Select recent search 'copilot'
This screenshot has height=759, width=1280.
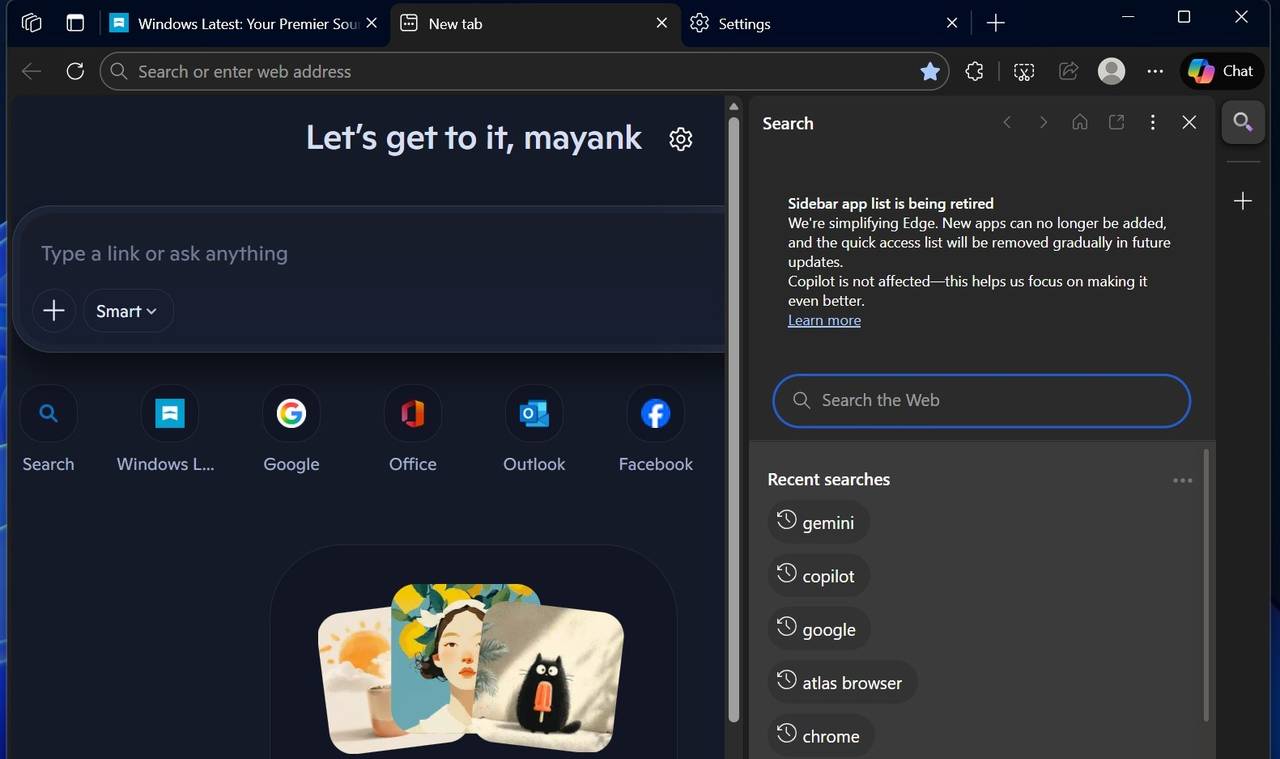(x=818, y=576)
